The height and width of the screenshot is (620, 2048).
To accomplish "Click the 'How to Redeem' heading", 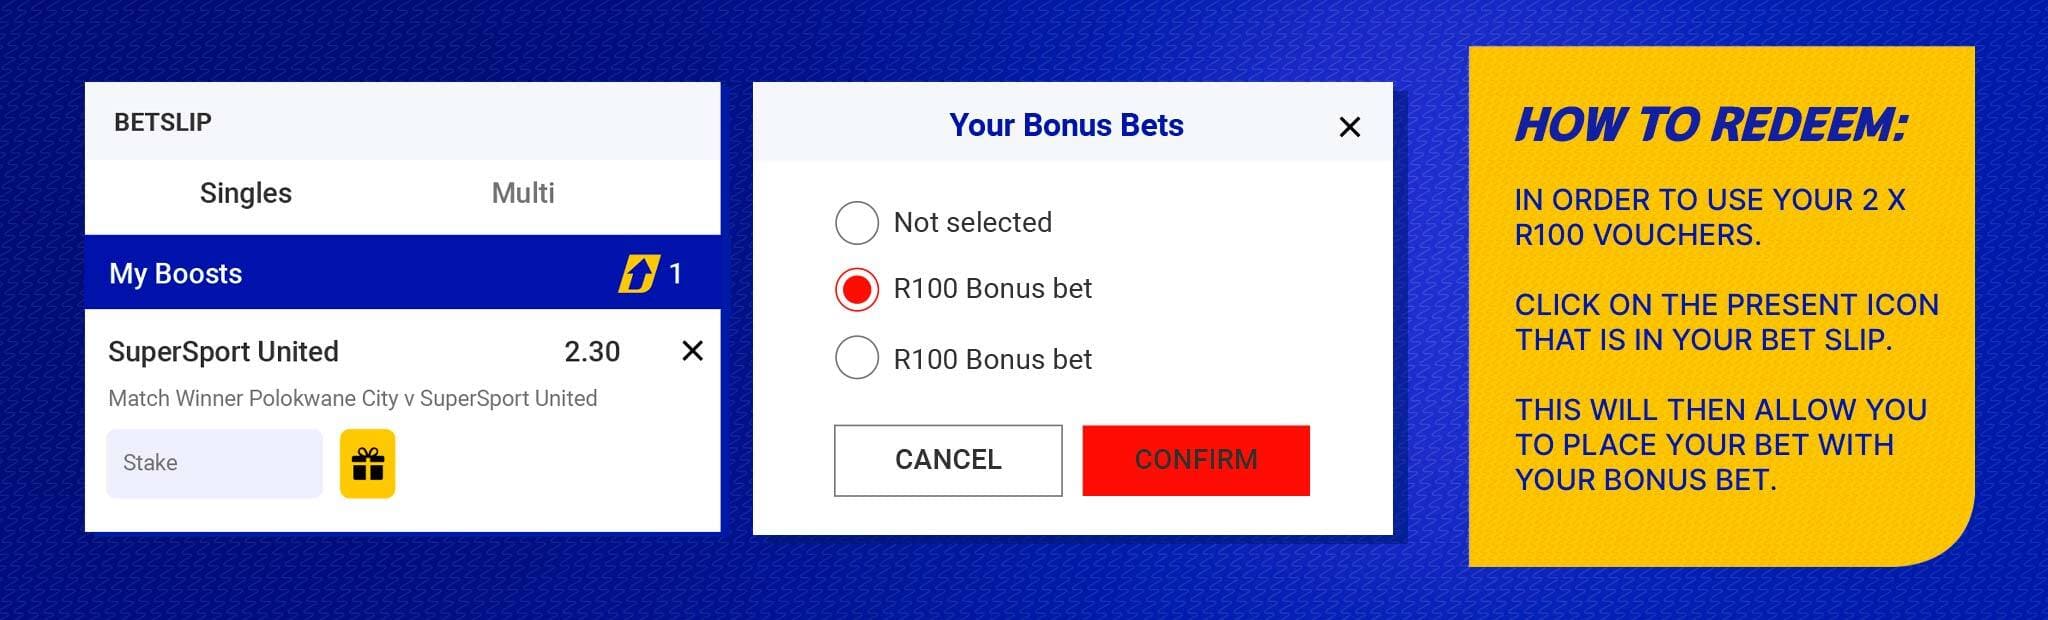I will point(1711,125).
